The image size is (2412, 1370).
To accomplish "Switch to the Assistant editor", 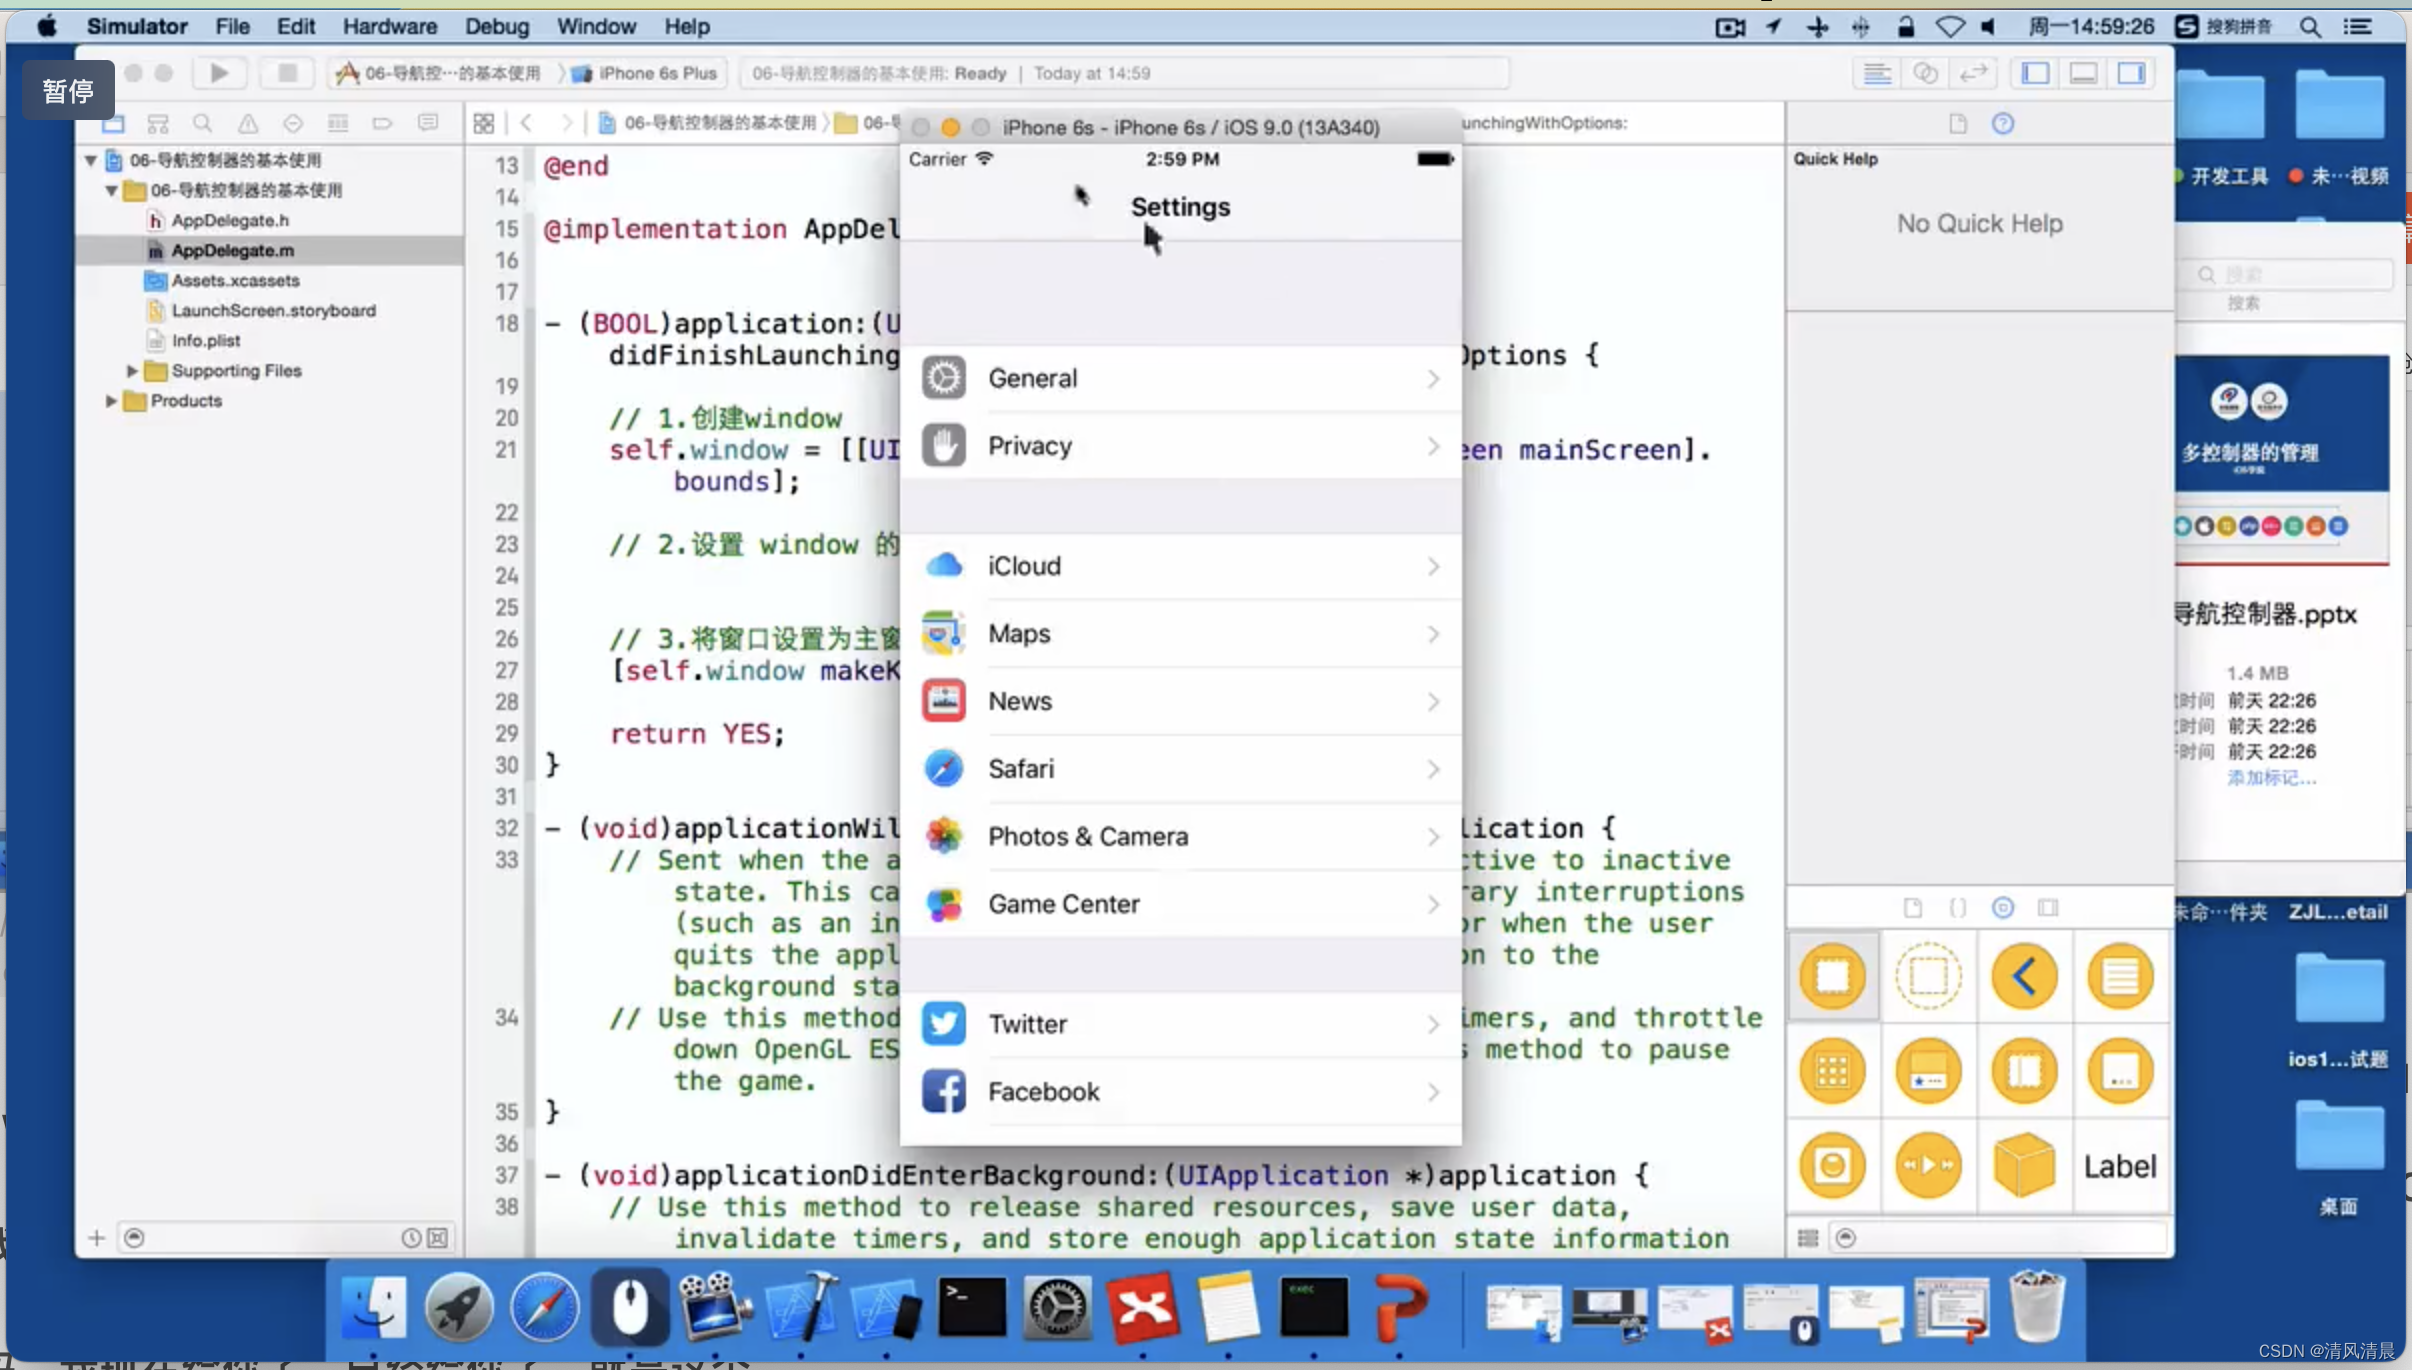I will tap(1925, 73).
